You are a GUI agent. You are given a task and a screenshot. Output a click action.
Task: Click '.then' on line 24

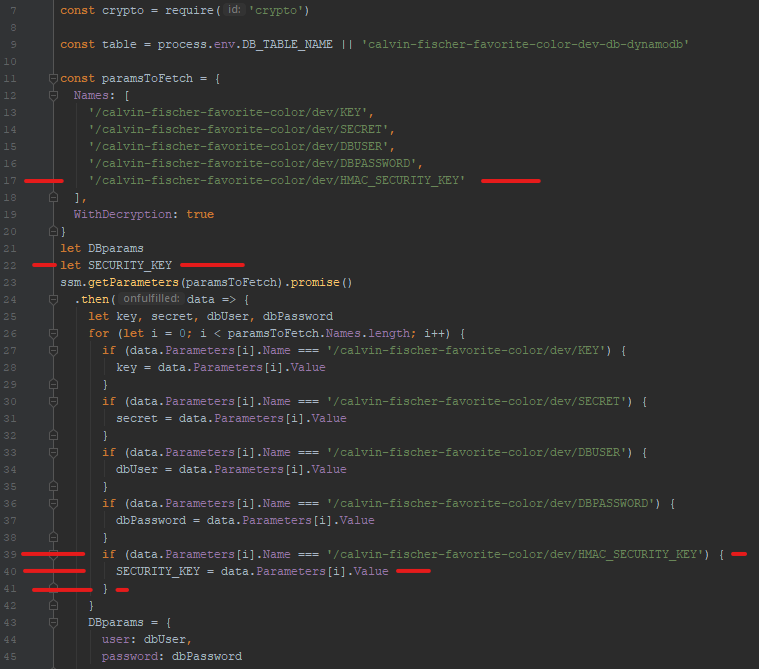coord(91,300)
